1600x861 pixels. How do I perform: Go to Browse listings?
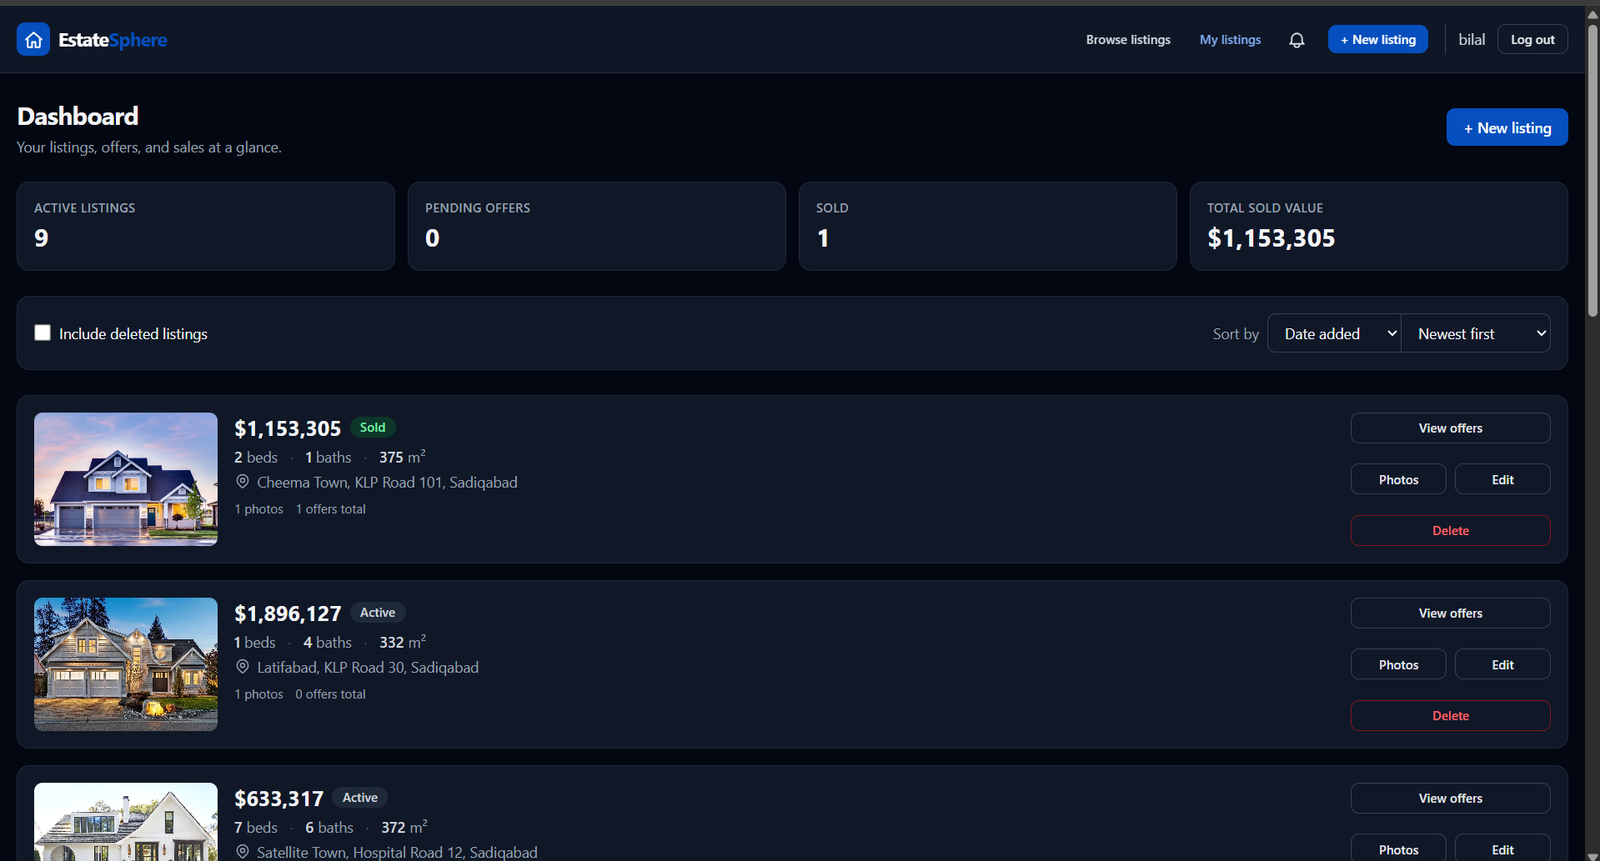tap(1128, 40)
